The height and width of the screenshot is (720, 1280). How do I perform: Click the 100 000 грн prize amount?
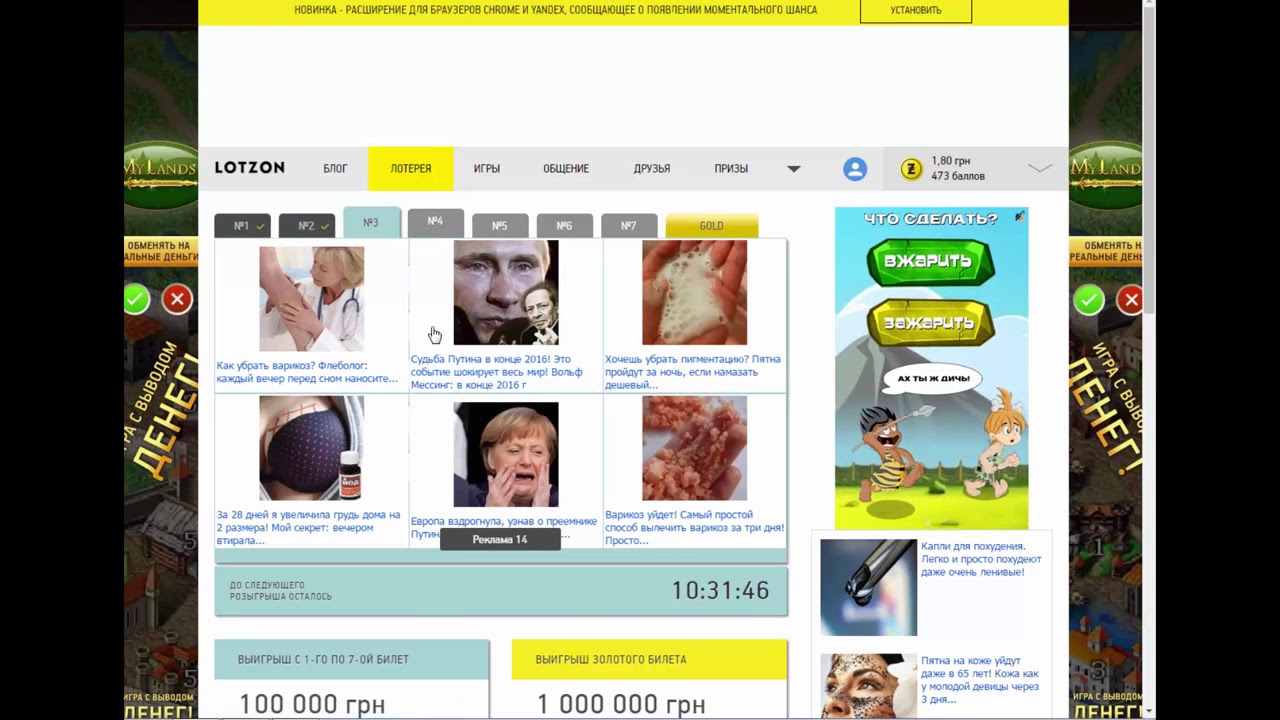tap(312, 704)
